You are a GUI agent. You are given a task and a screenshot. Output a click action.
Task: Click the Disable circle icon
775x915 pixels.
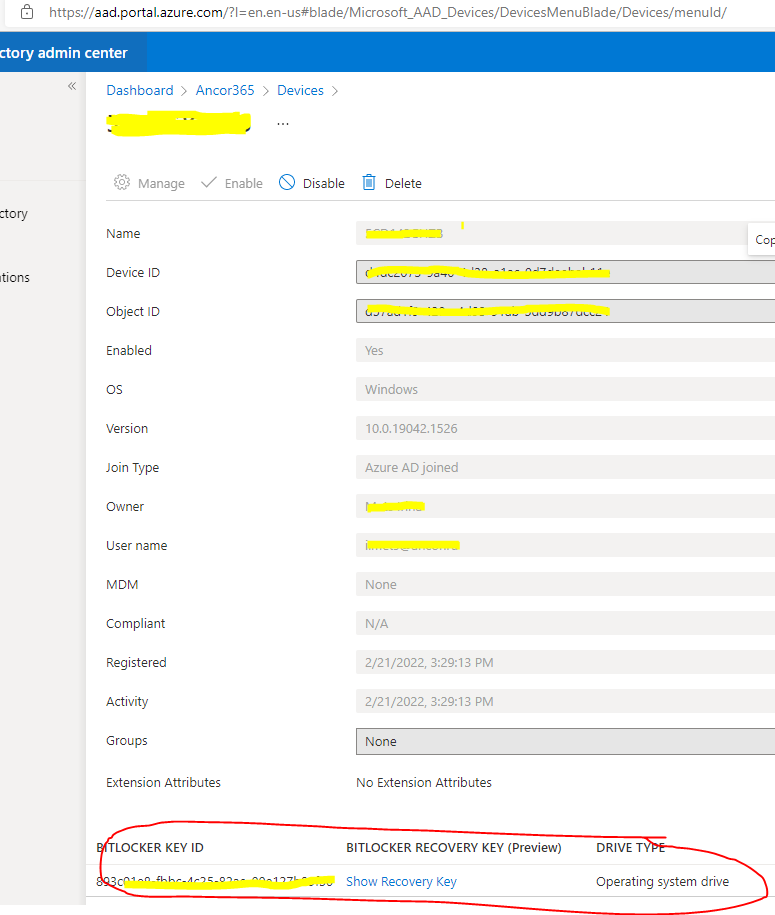coord(287,182)
